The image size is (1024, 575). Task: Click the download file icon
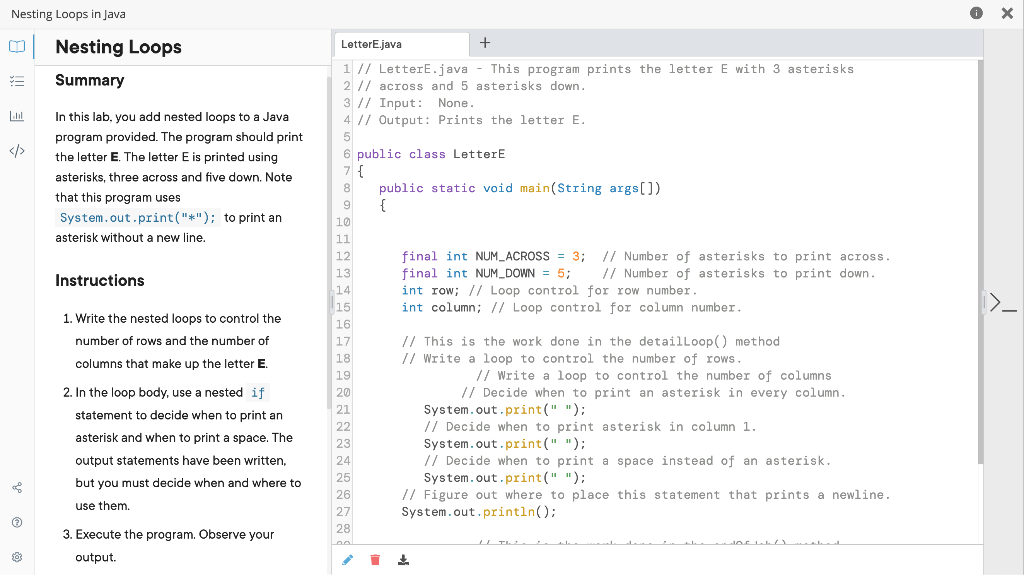pyautogui.click(x=404, y=560)
